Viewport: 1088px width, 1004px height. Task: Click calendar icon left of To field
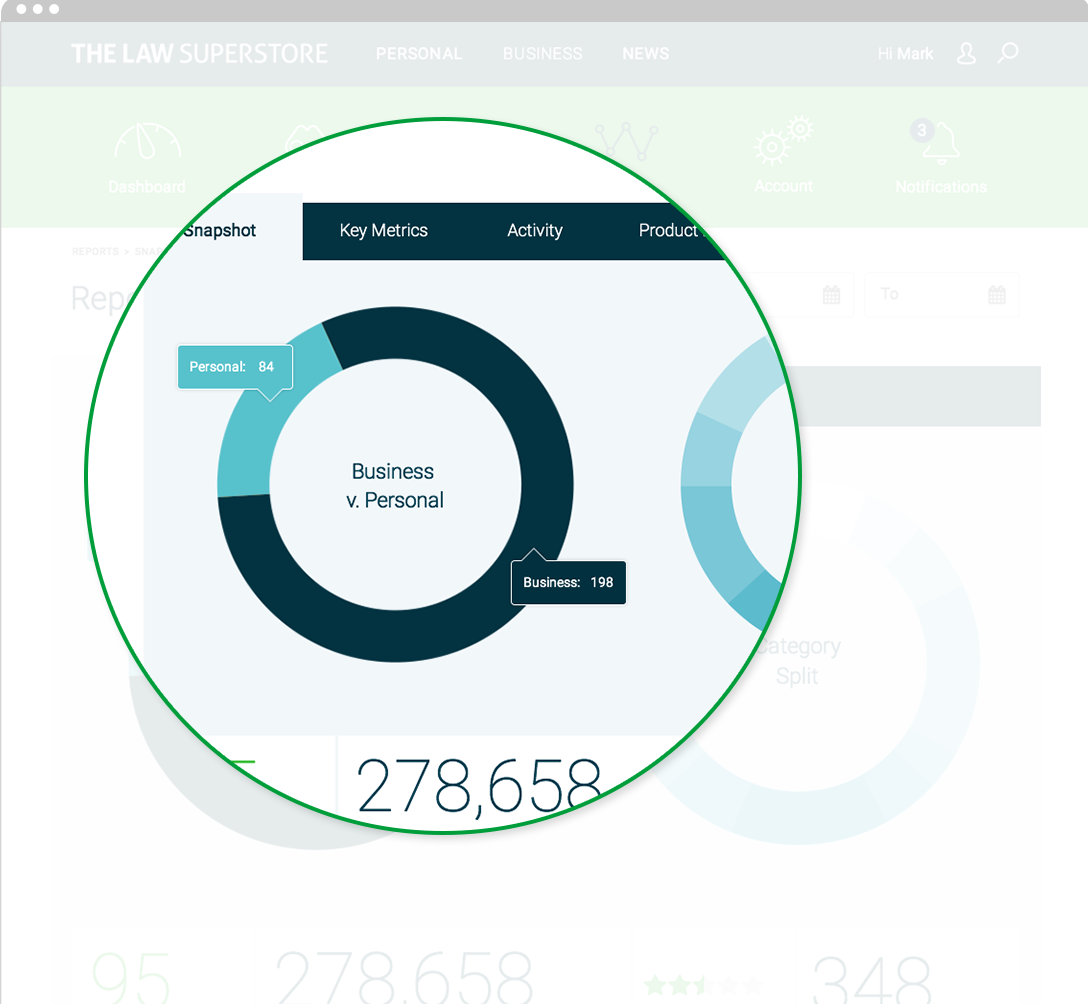point(831,295)
